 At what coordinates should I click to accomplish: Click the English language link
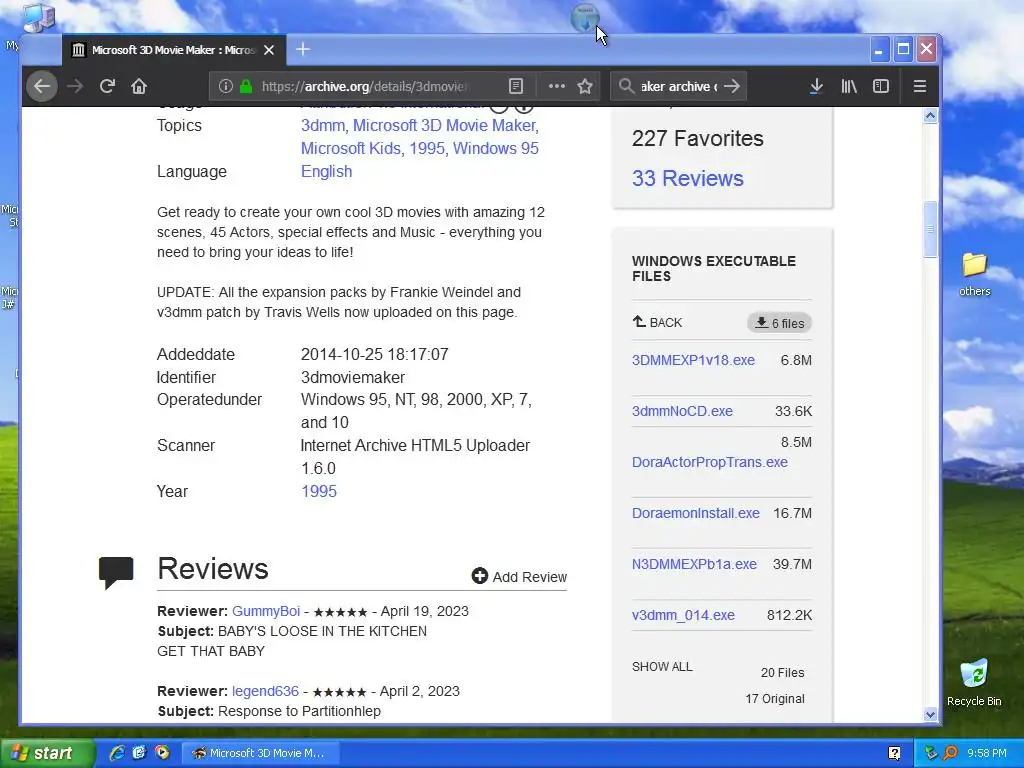[x=326, y=171]
